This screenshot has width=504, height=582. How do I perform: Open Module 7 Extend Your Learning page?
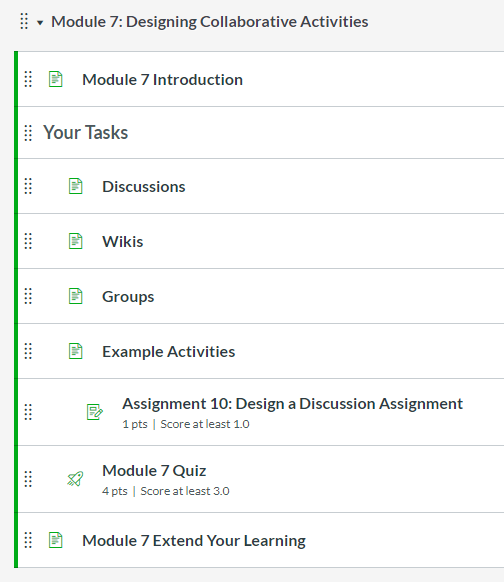[x=194, y=541]
